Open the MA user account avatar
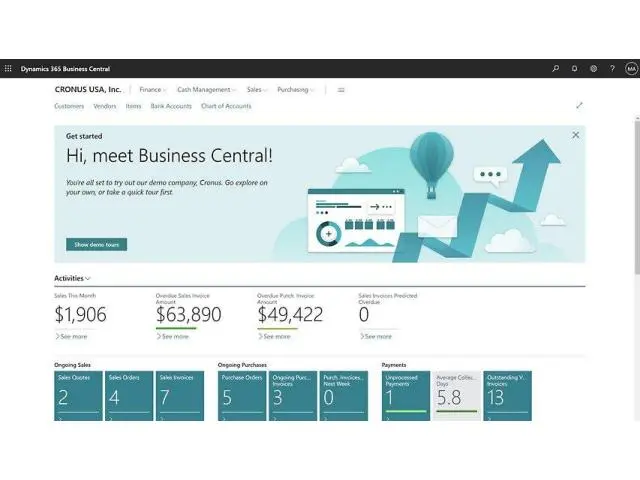 tap(631, 69)
